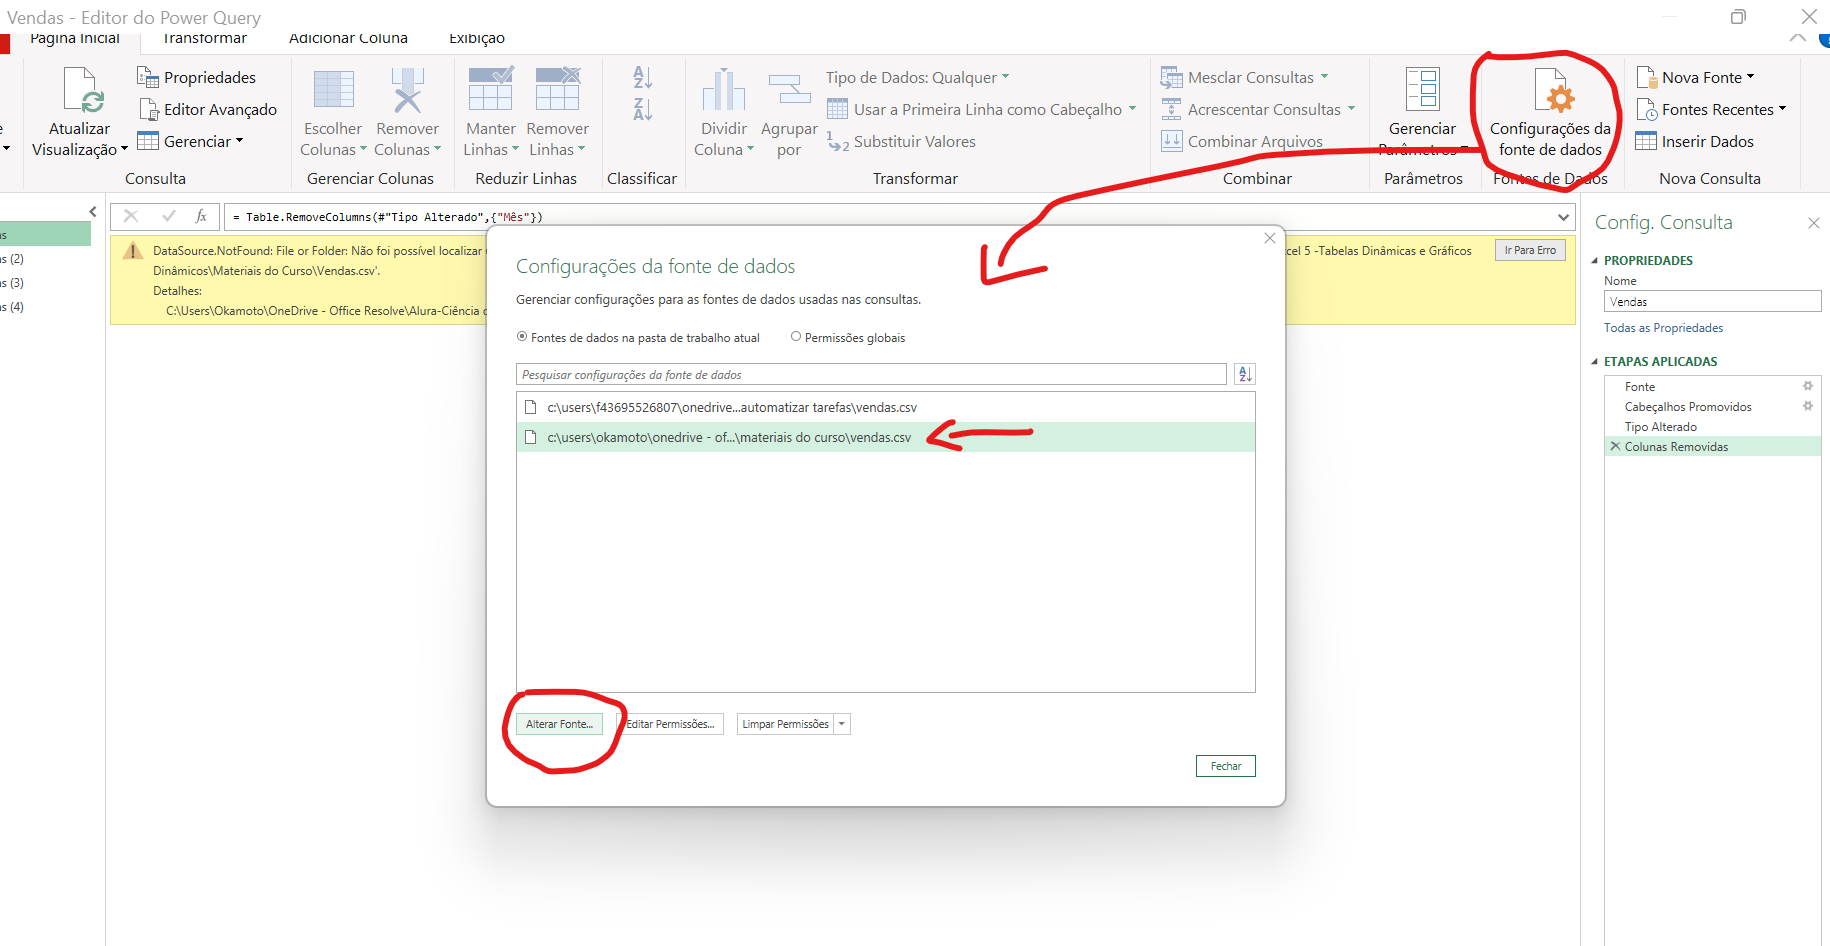Screen dimensions: 1830x946
Task: Click the sort icon beside the dialog search box
Action: tap(1245, 374)
